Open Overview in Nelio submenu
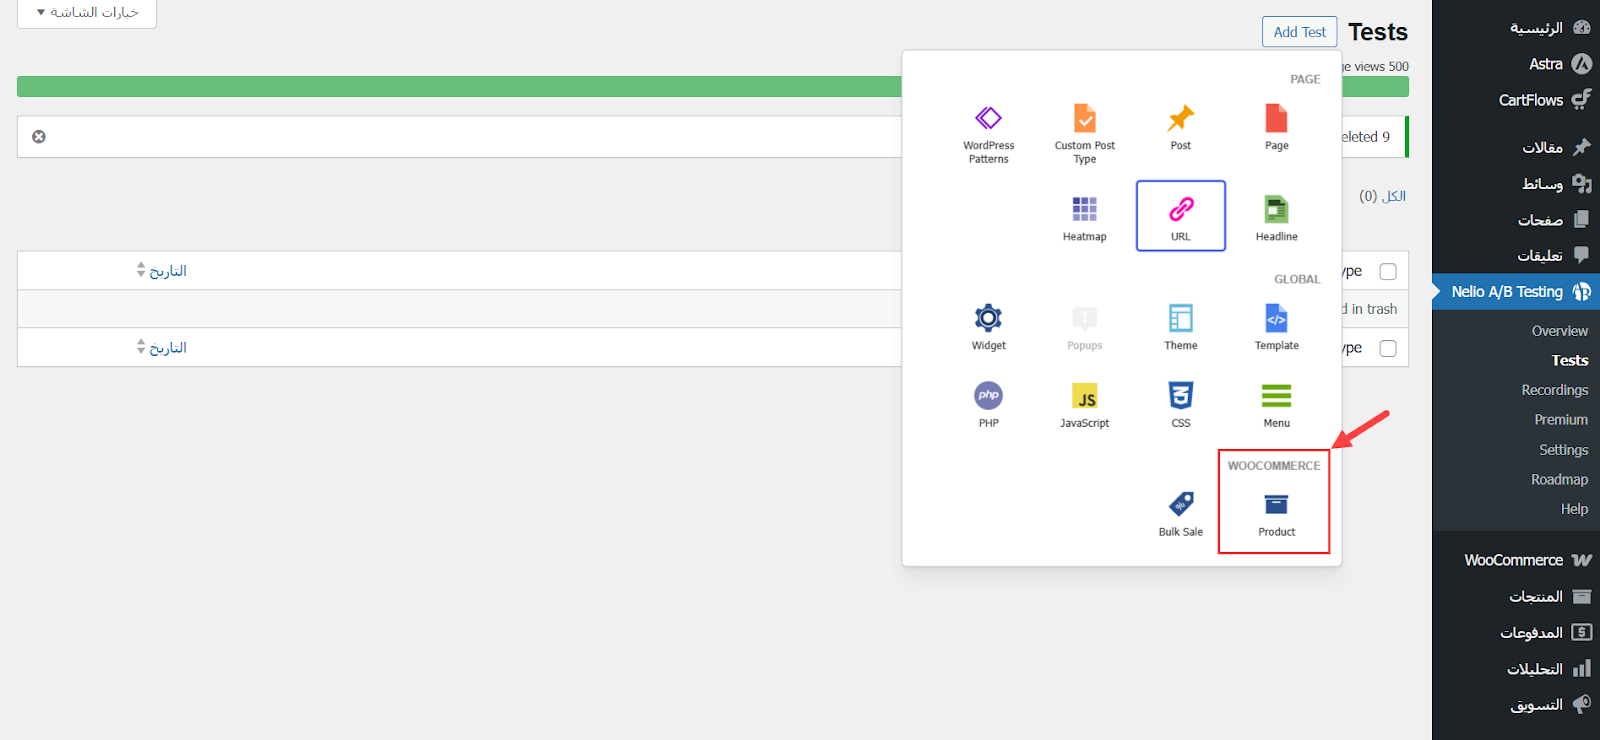The image size is (1600, 740). point(1559,331)
